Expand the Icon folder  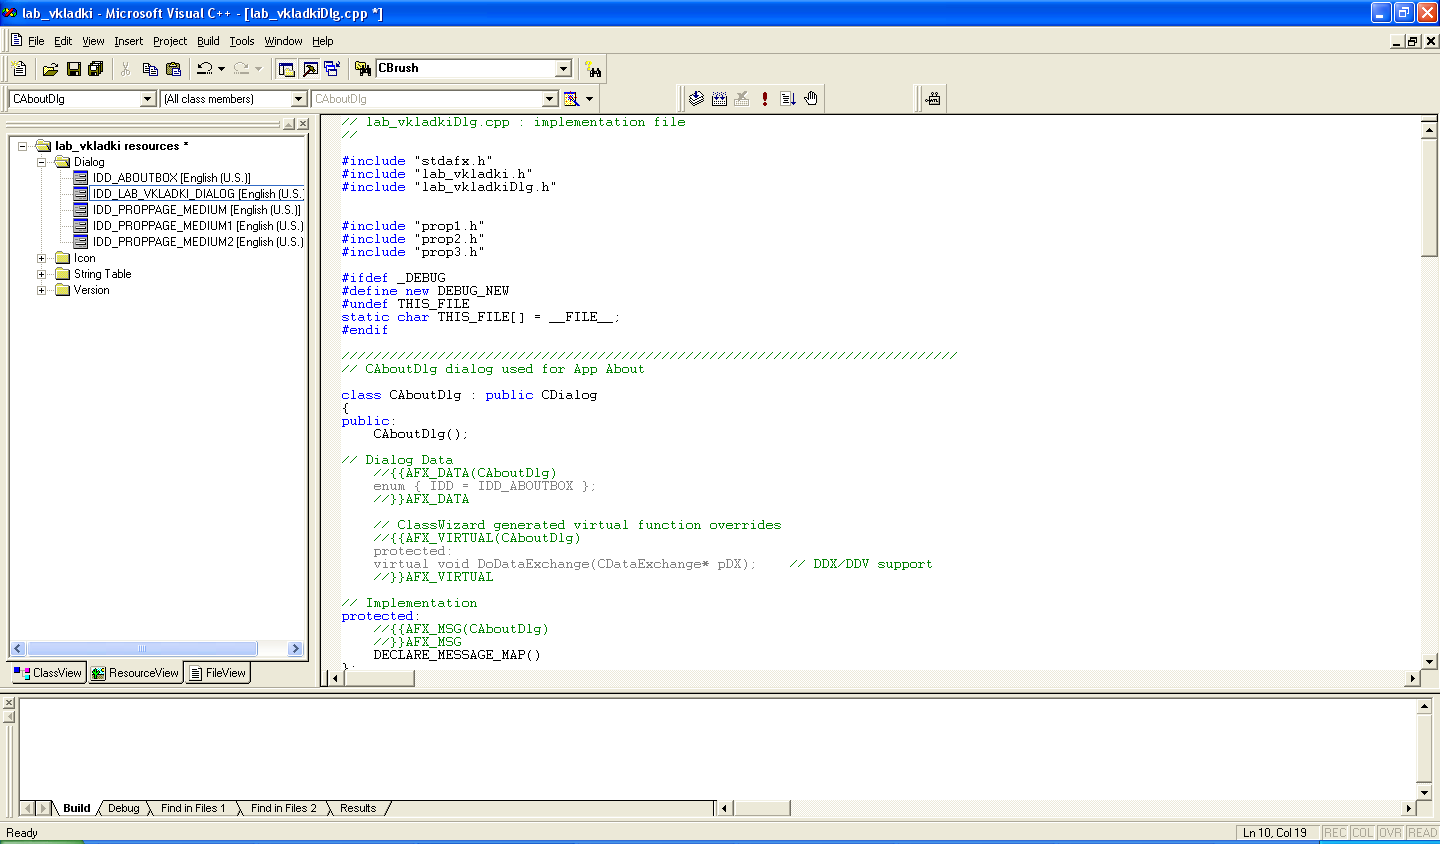click(42, 258)
